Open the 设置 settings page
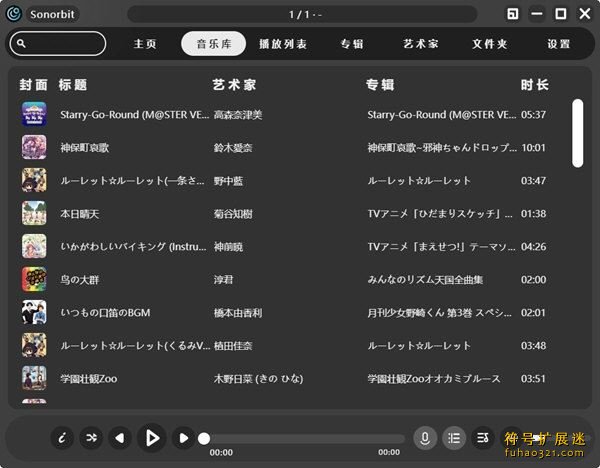 (558, 44)
